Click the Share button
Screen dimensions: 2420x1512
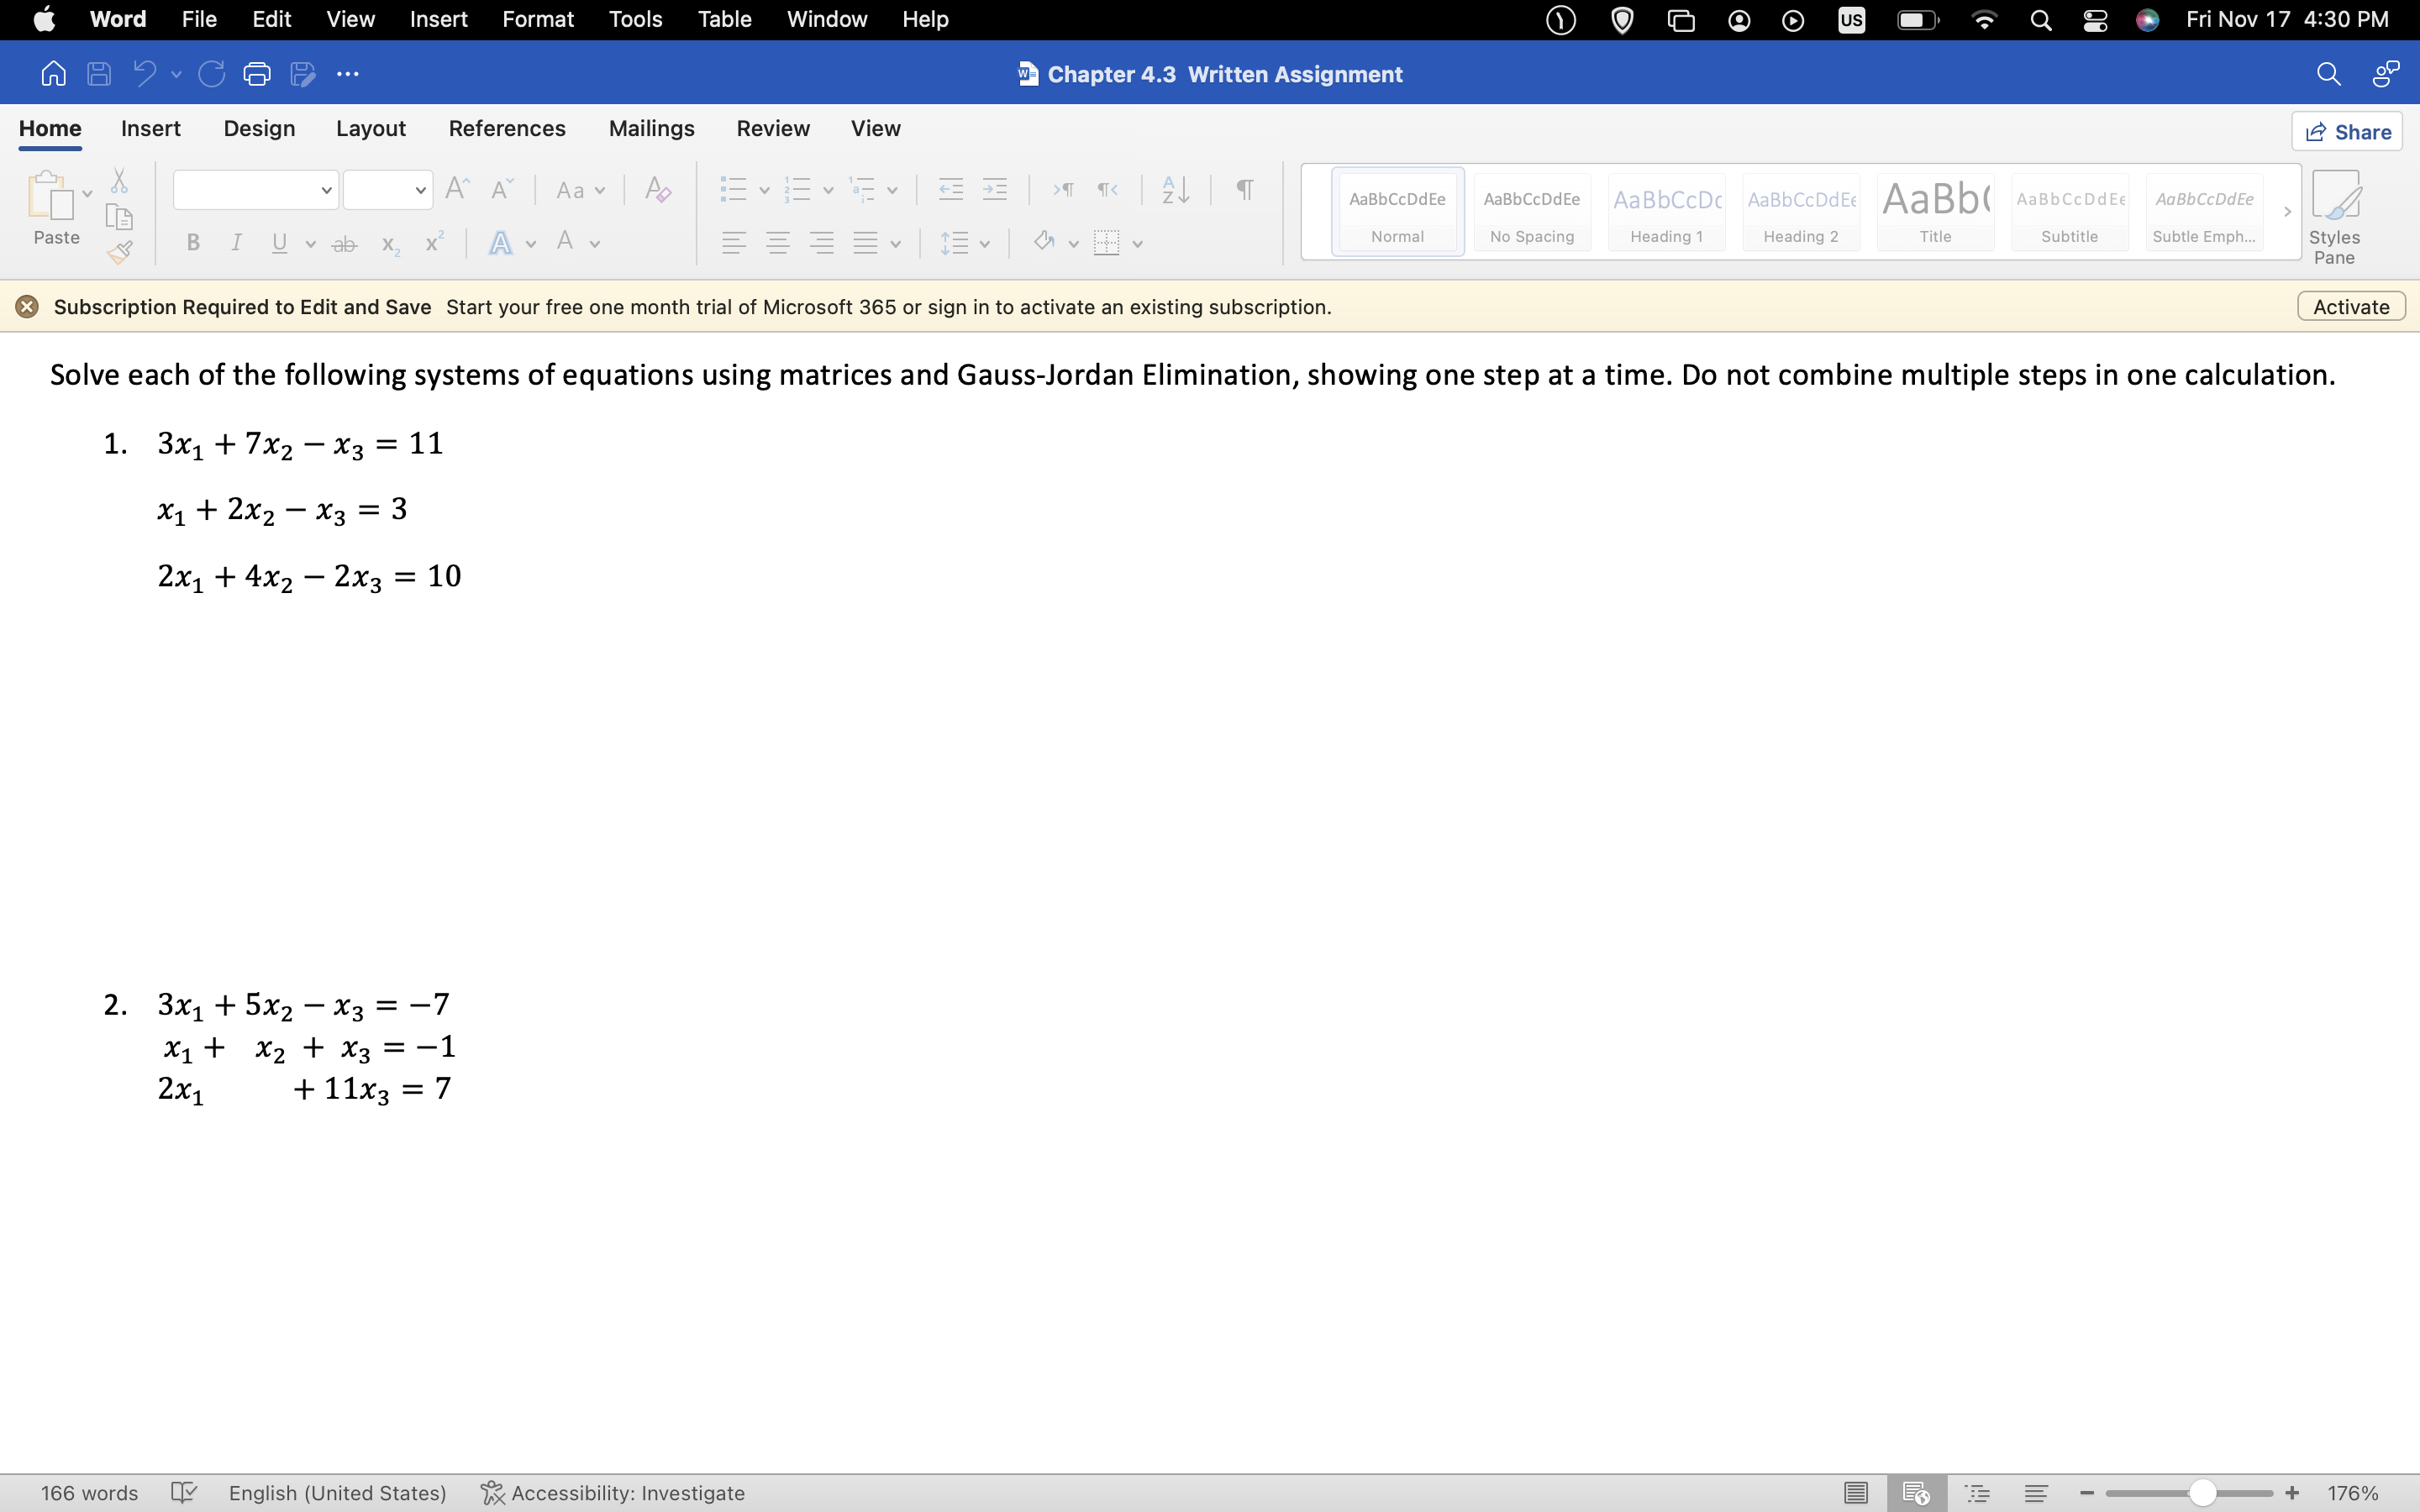2348,130
